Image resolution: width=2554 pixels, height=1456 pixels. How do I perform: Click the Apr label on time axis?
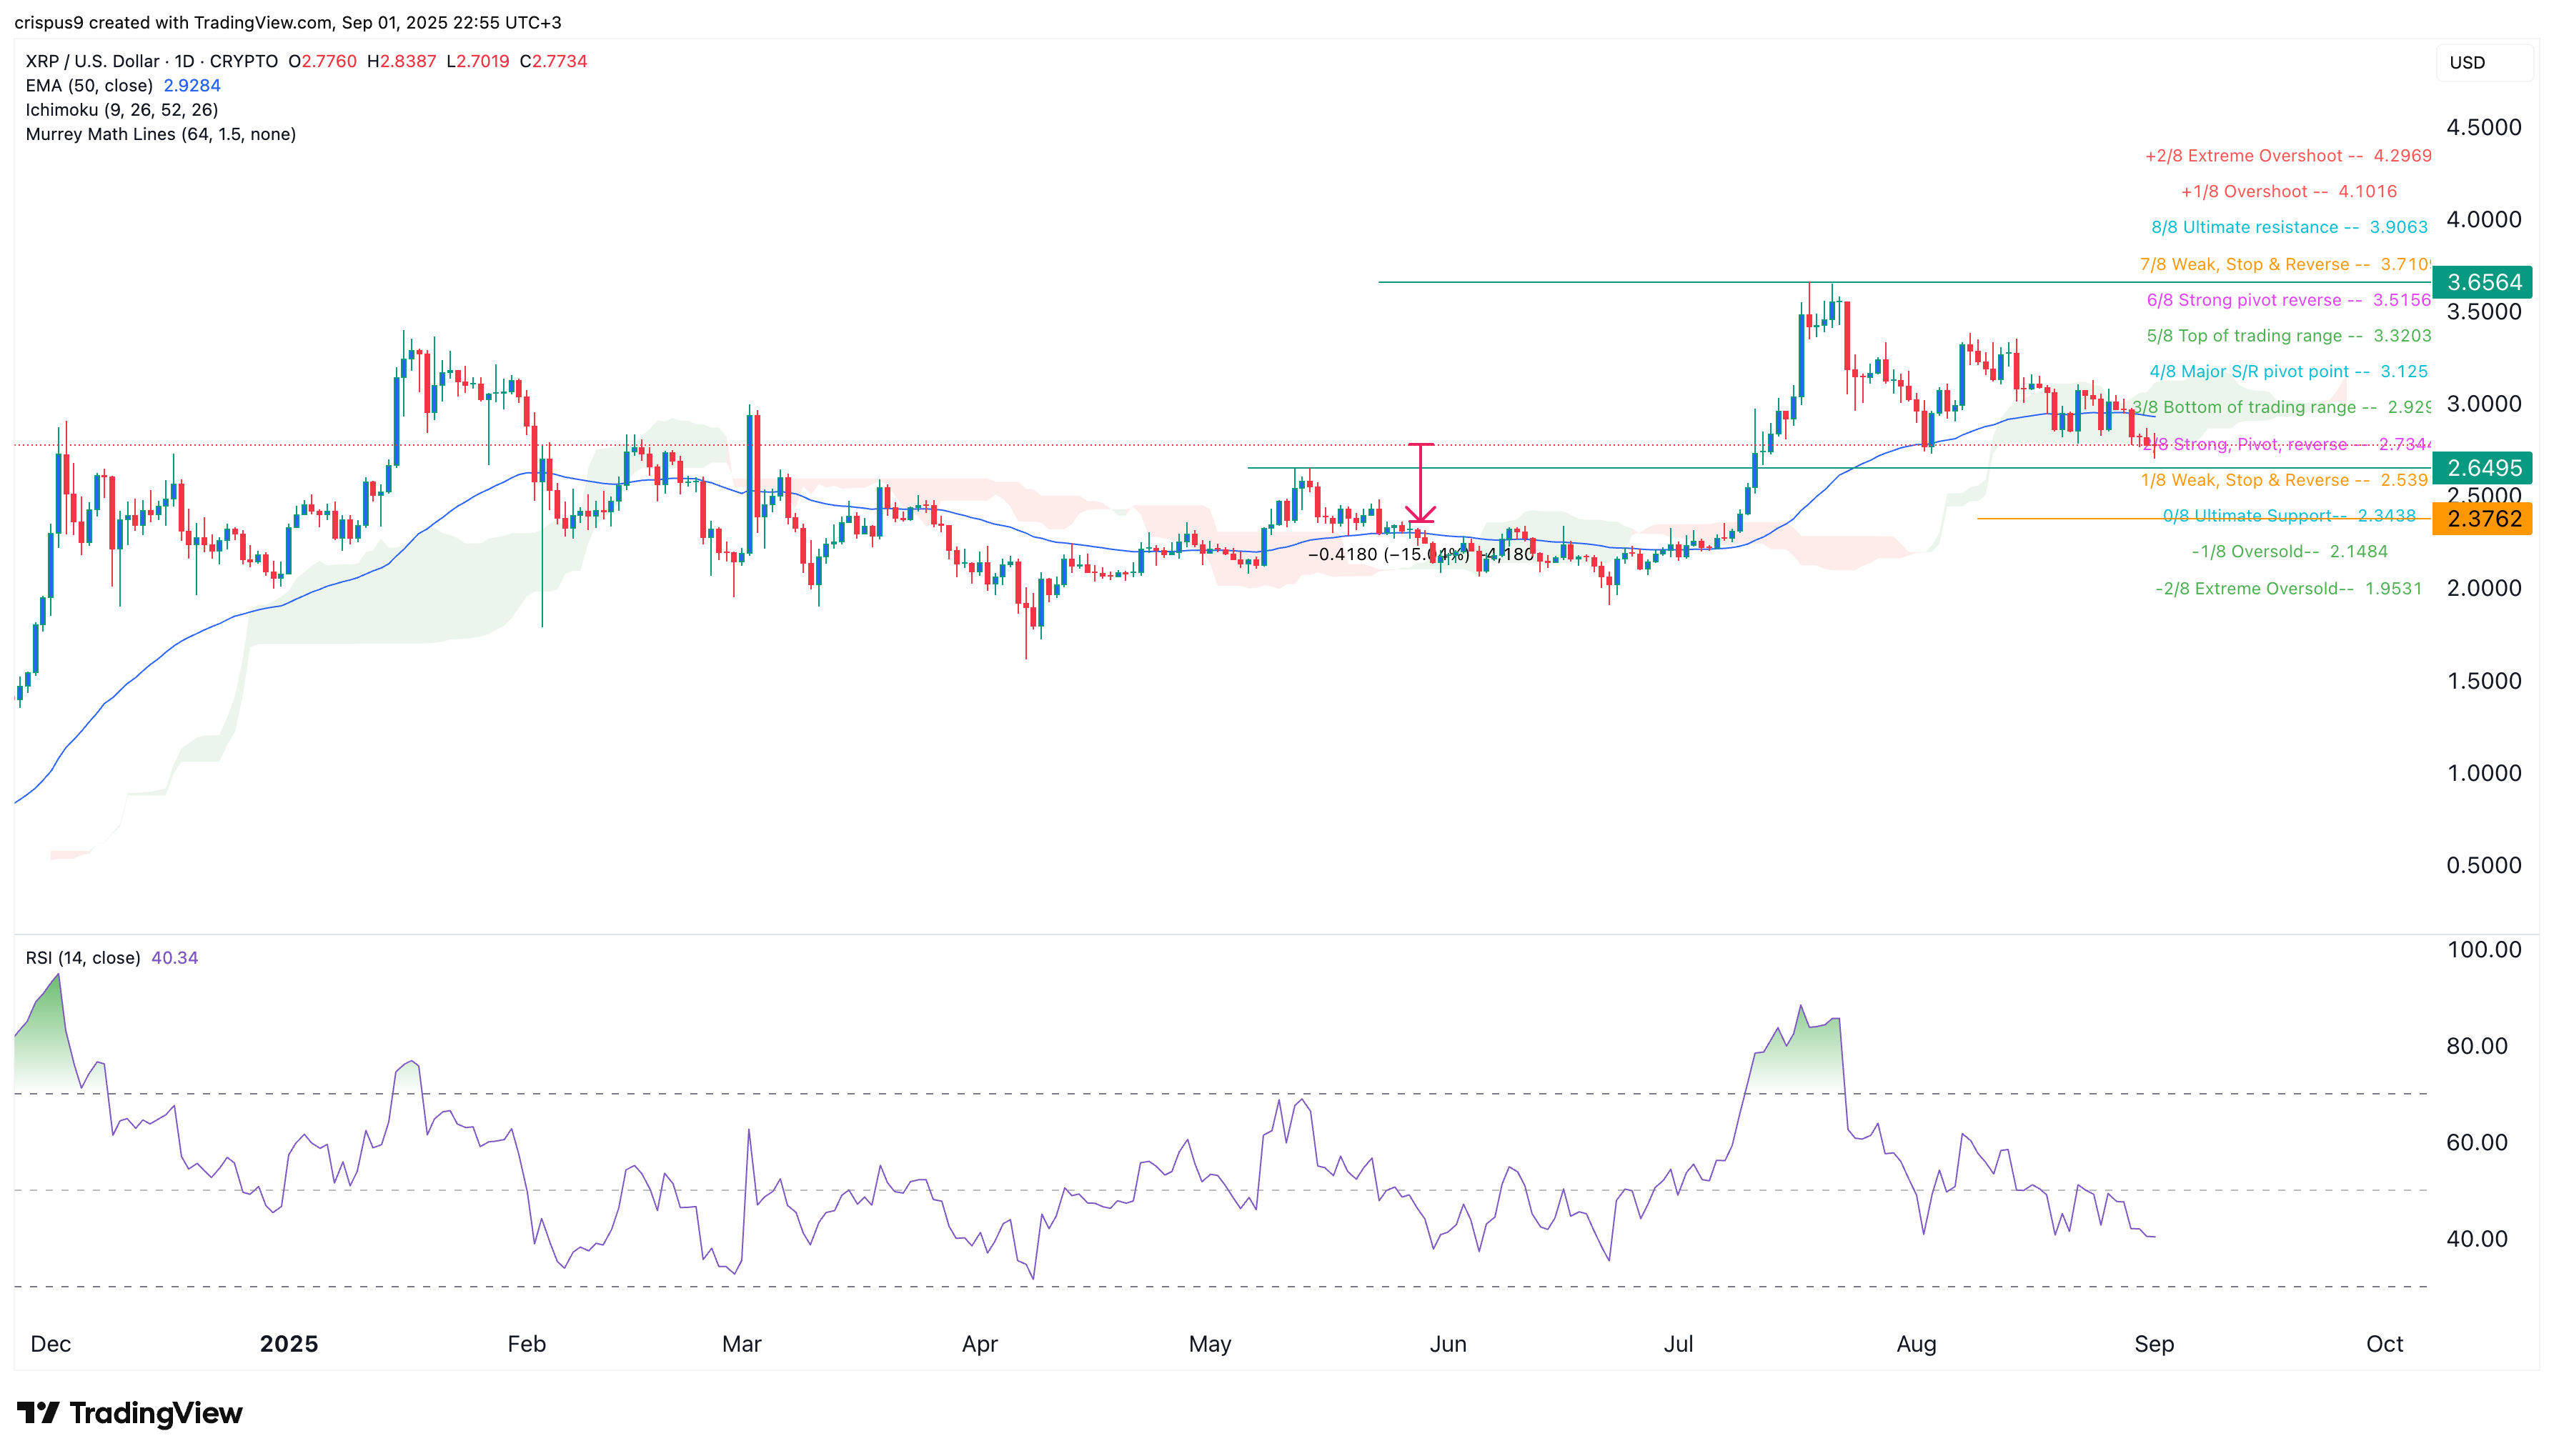[980, 1344]
